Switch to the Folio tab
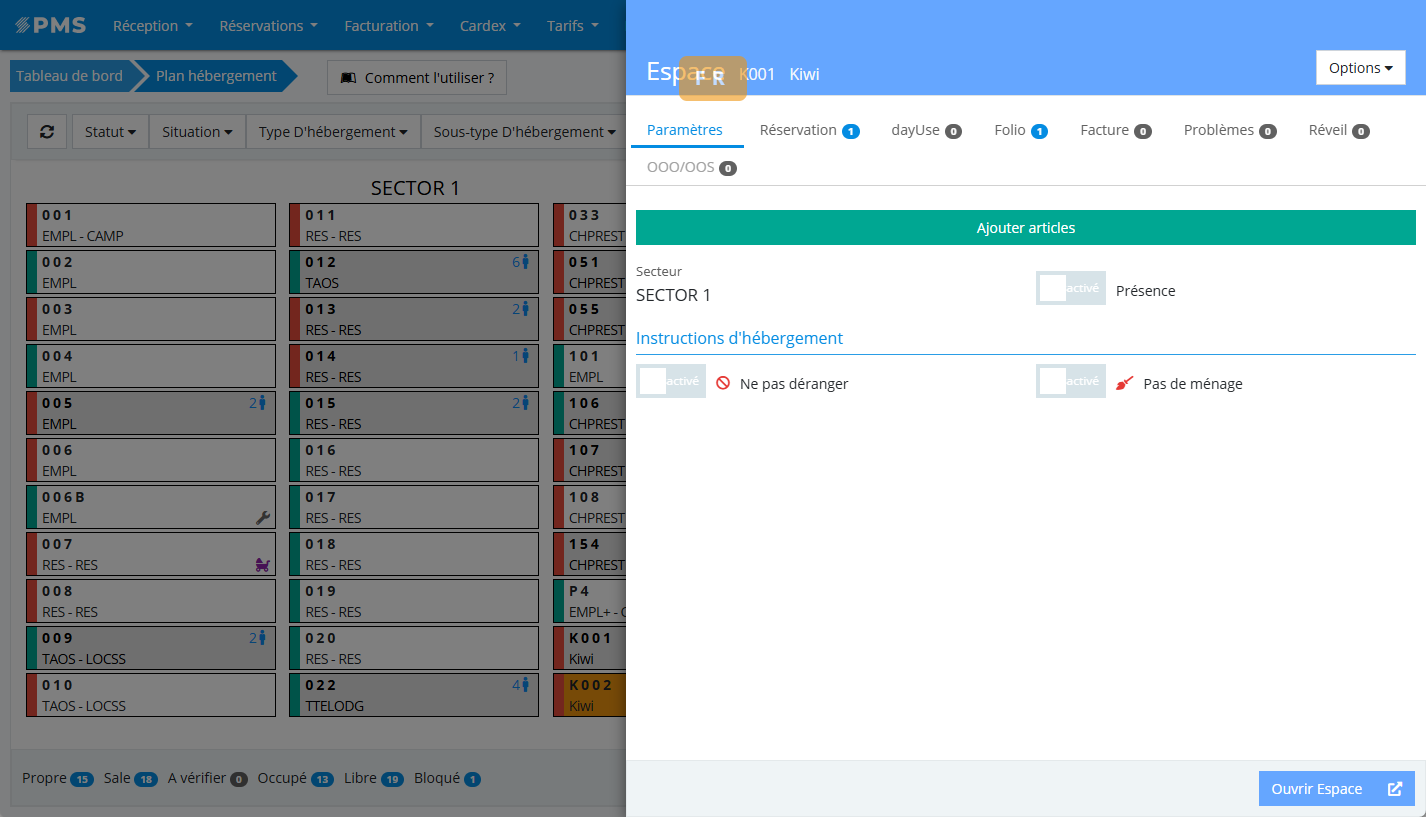The image size is (1426, 817). 1020,130
